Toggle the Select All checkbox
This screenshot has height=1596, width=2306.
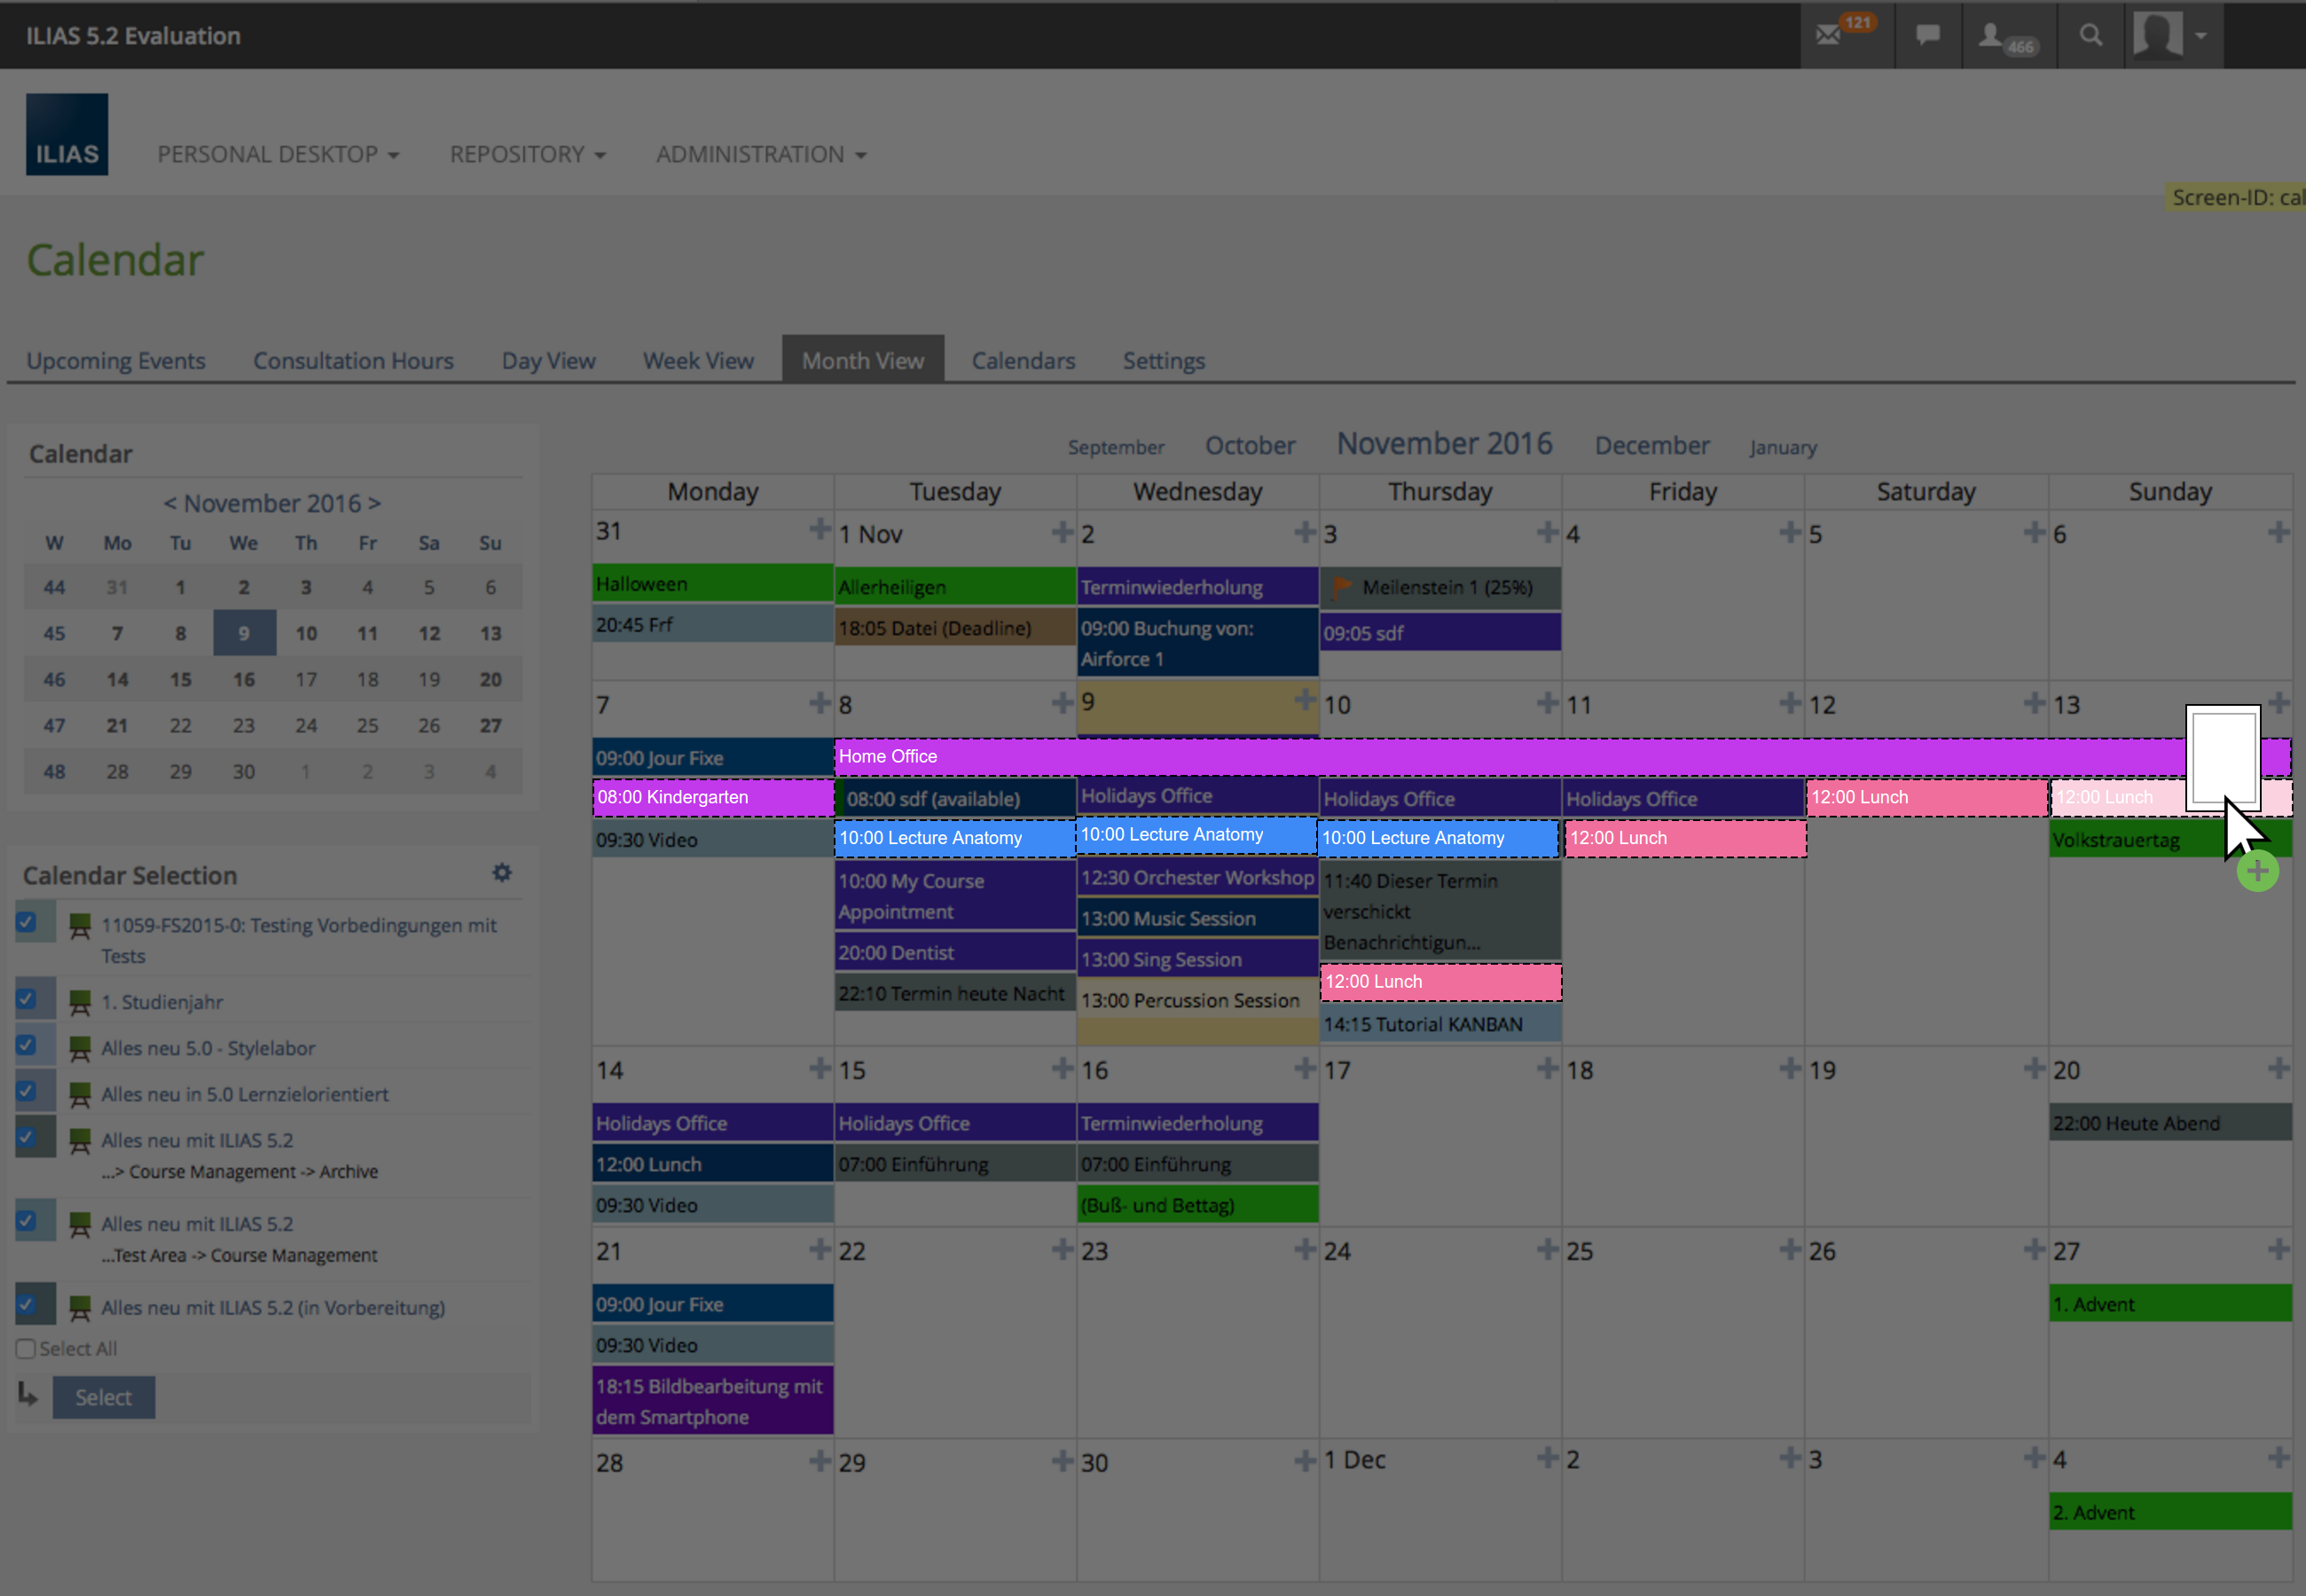(26, 1349)
